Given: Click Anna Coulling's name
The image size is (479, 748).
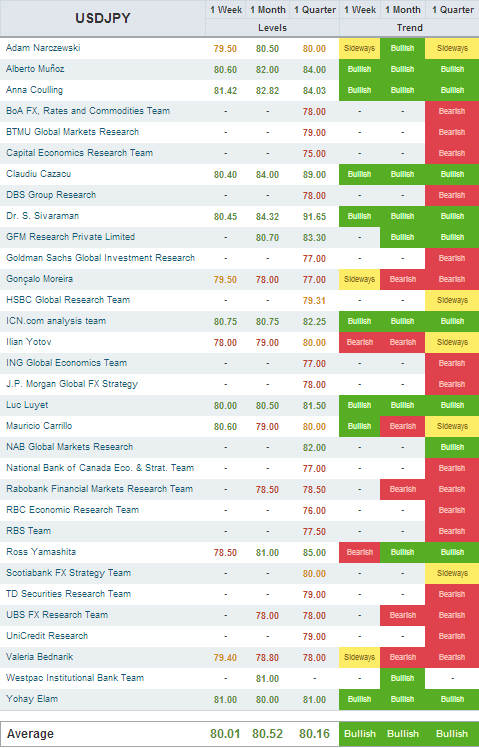Looking at the screenshot, I should click(x=34, y=90).
